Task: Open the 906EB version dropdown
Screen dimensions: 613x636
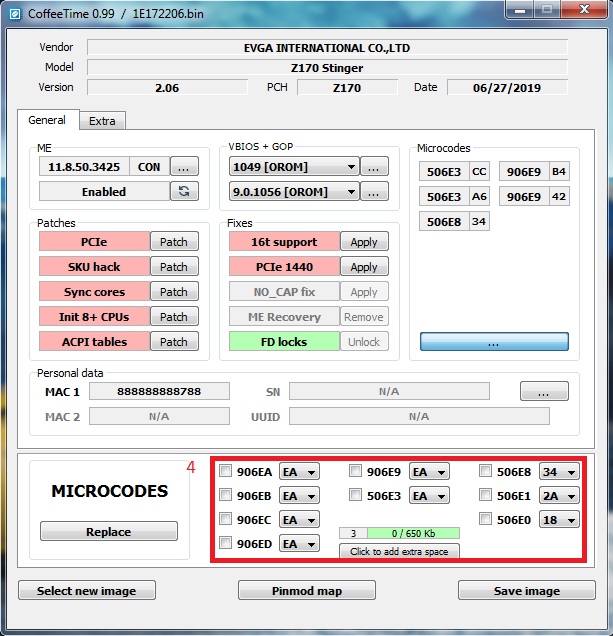Action: tap(299, 496)
